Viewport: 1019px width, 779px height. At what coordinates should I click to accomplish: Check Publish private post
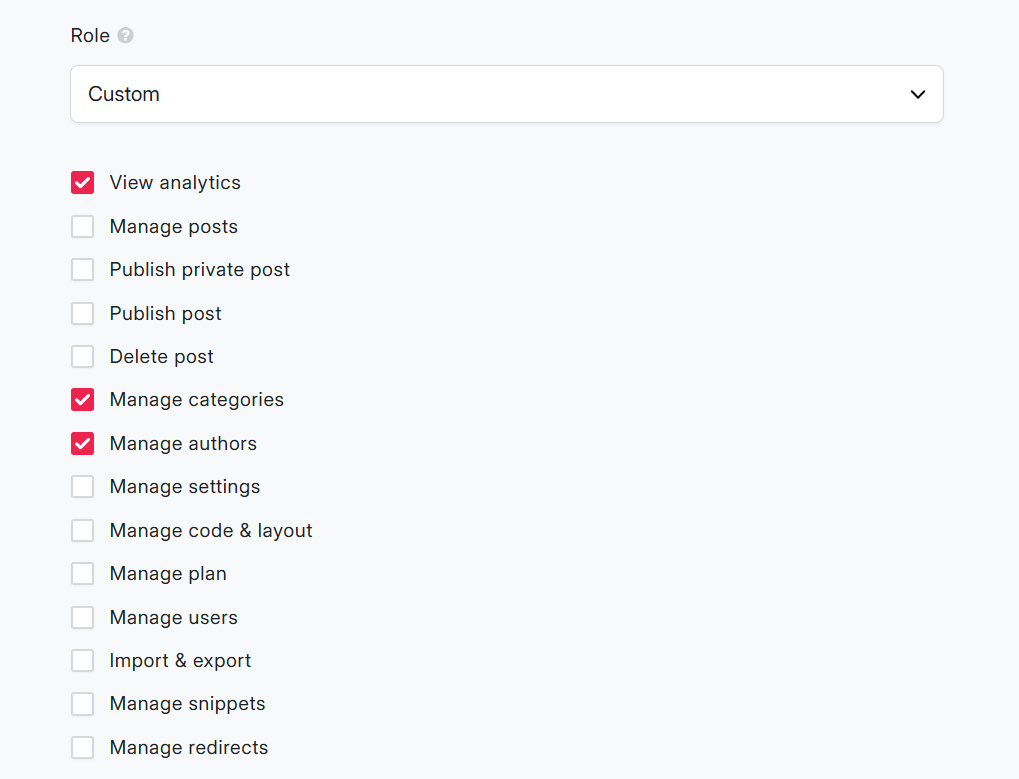pyautogui.click(x=82, y=269)
